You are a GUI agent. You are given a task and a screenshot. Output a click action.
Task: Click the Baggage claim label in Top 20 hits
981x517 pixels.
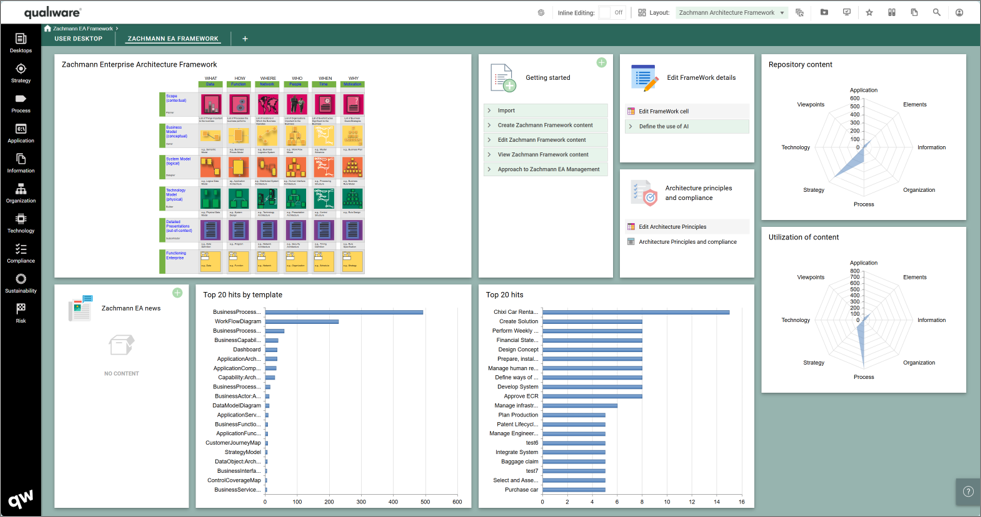pyautogui.click(x=519, y=462)
